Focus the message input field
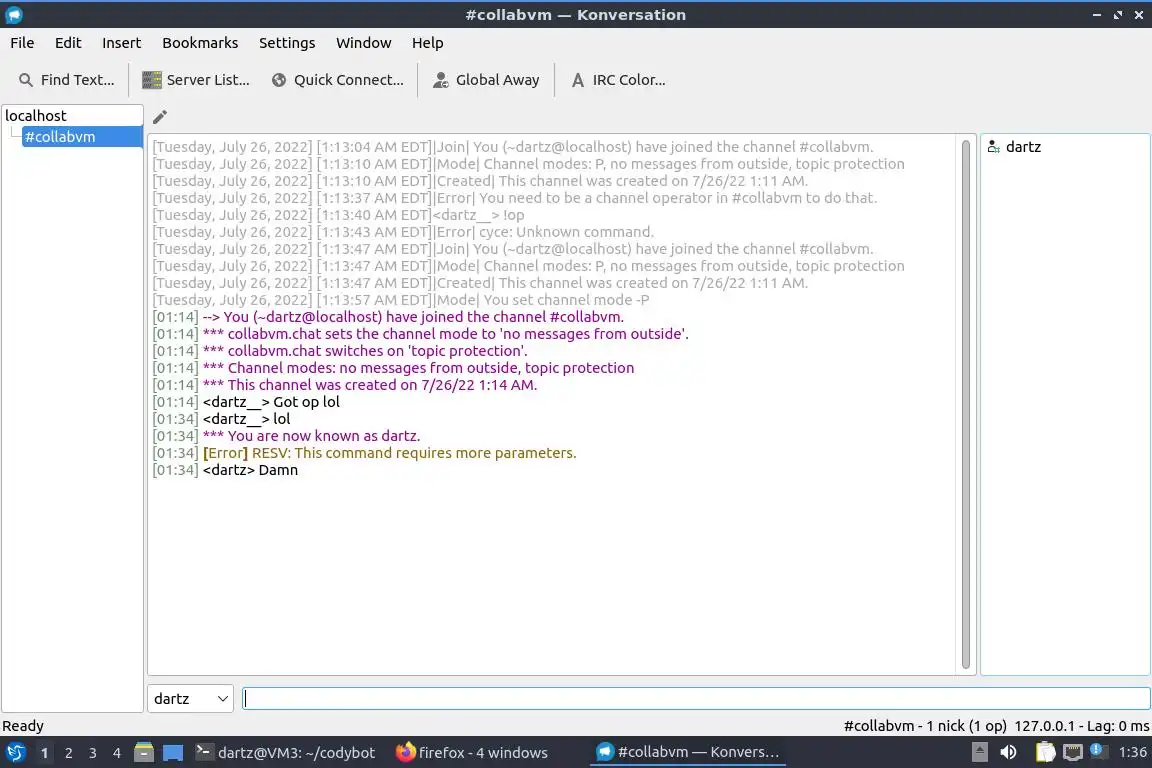Image resolution: width=1152 pixels, height=768 pixels. coord(696,699)
